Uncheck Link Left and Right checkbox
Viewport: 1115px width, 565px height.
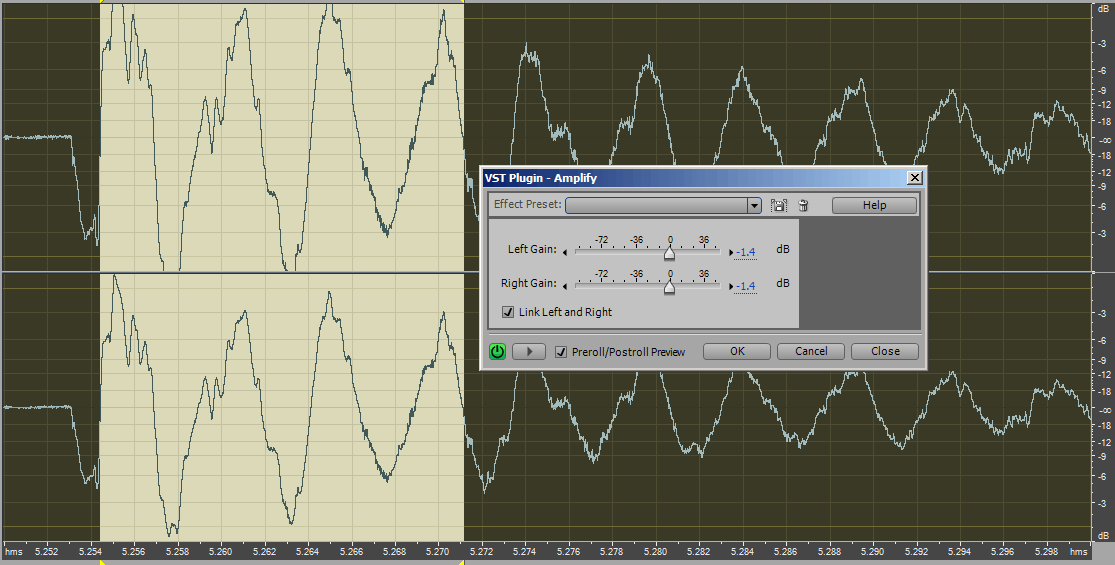pos(508,312)
